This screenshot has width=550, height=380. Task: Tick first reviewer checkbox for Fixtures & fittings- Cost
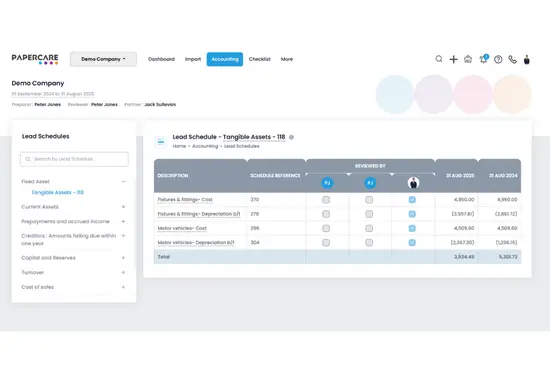click(x=326, y=200)
